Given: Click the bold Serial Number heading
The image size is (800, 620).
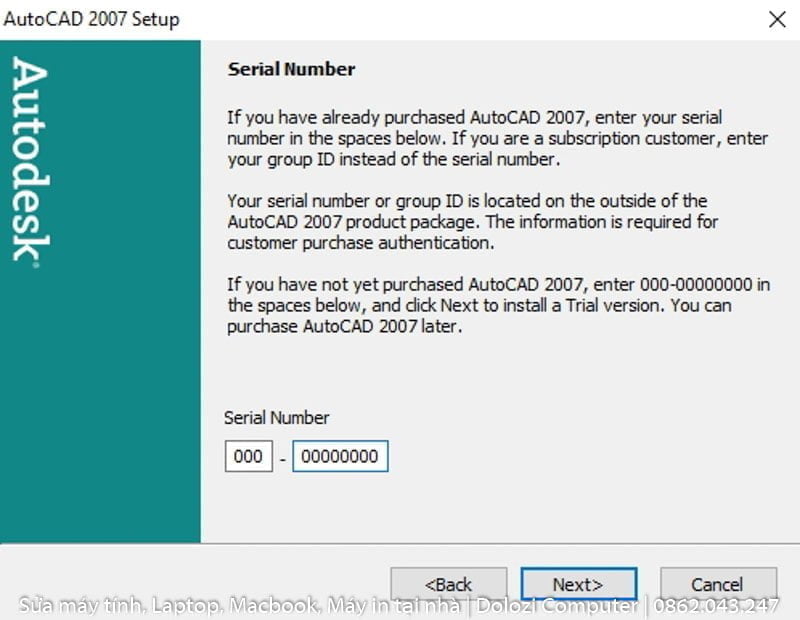Looking at the screenshot, I should tap(292, 69).
